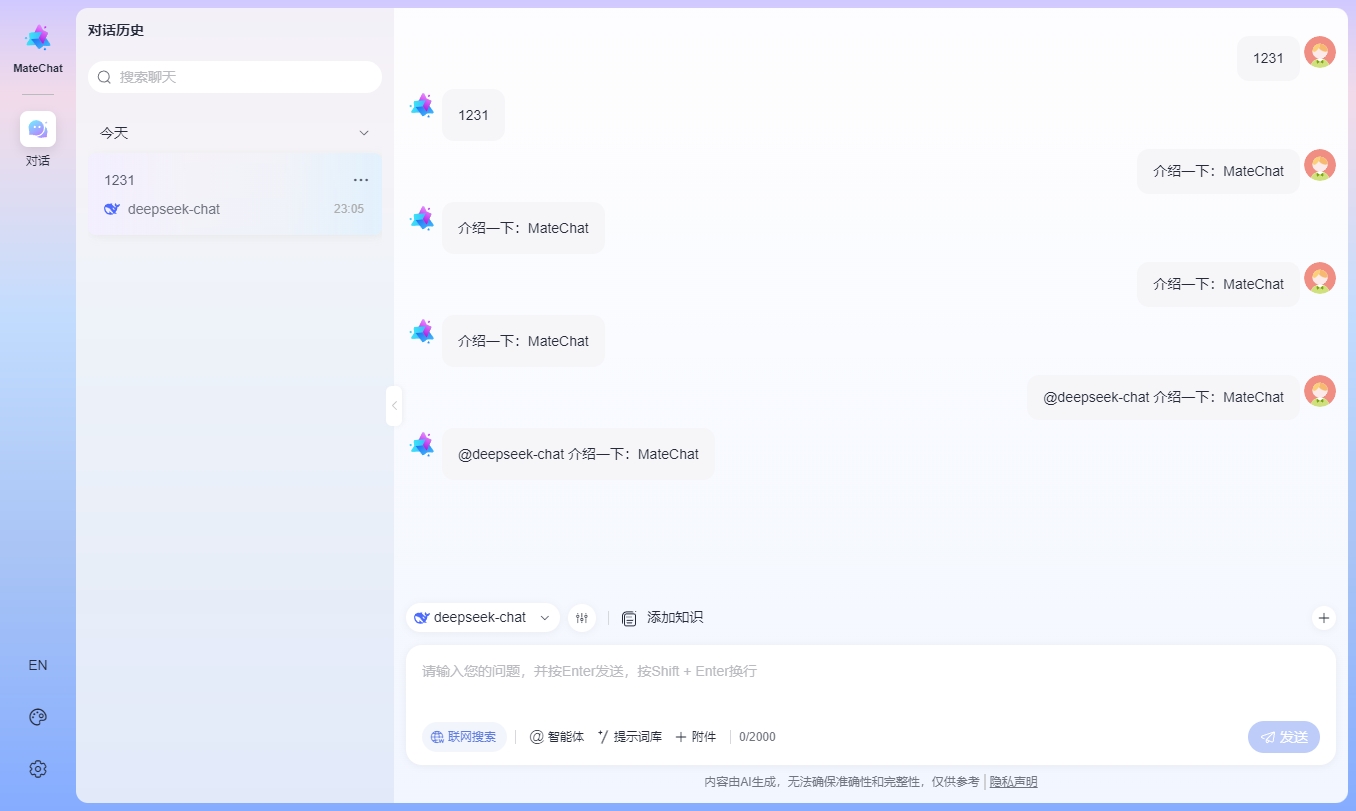Click the 添加知识 label

(675, 618)
